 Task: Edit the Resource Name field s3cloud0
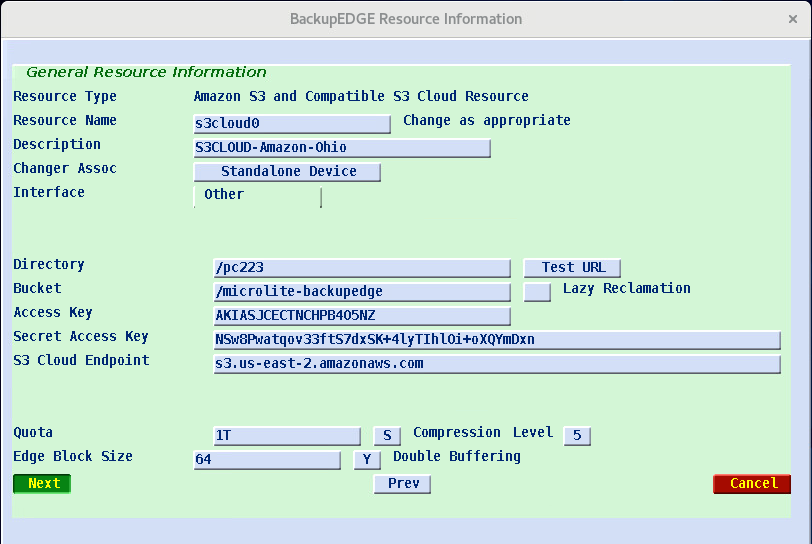[x=292, y=124]
